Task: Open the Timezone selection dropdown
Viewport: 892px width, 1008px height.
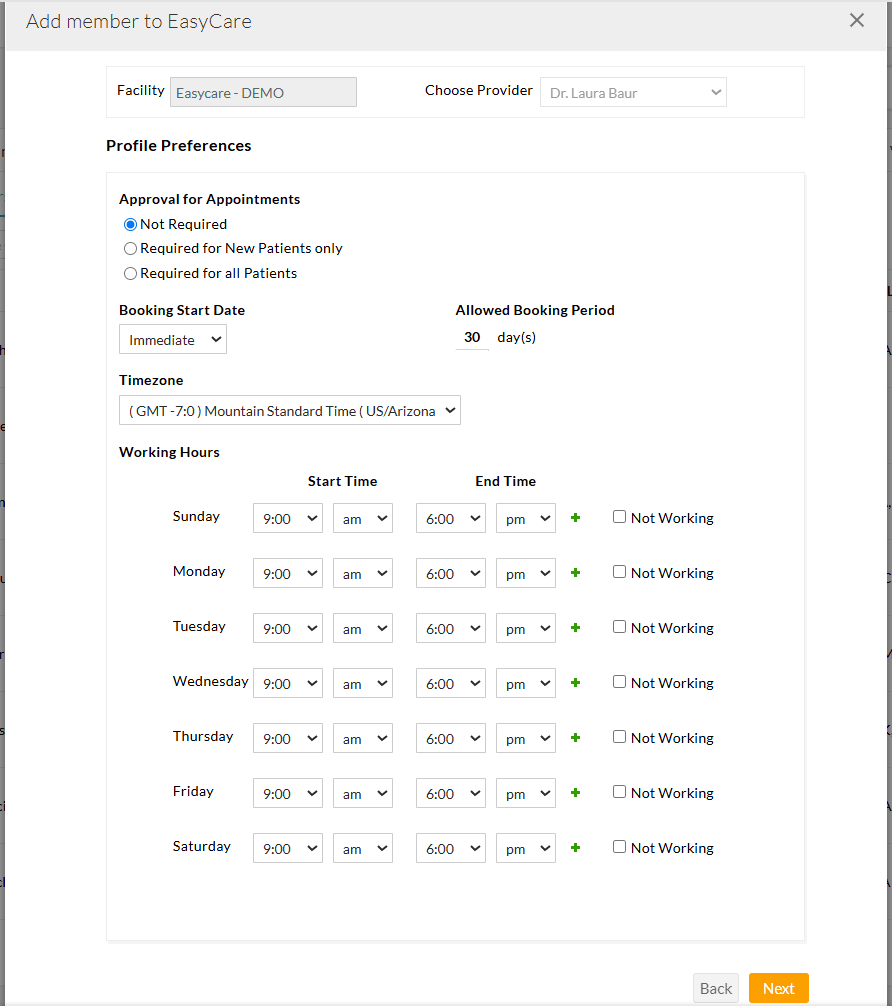Action: point(289,410)
